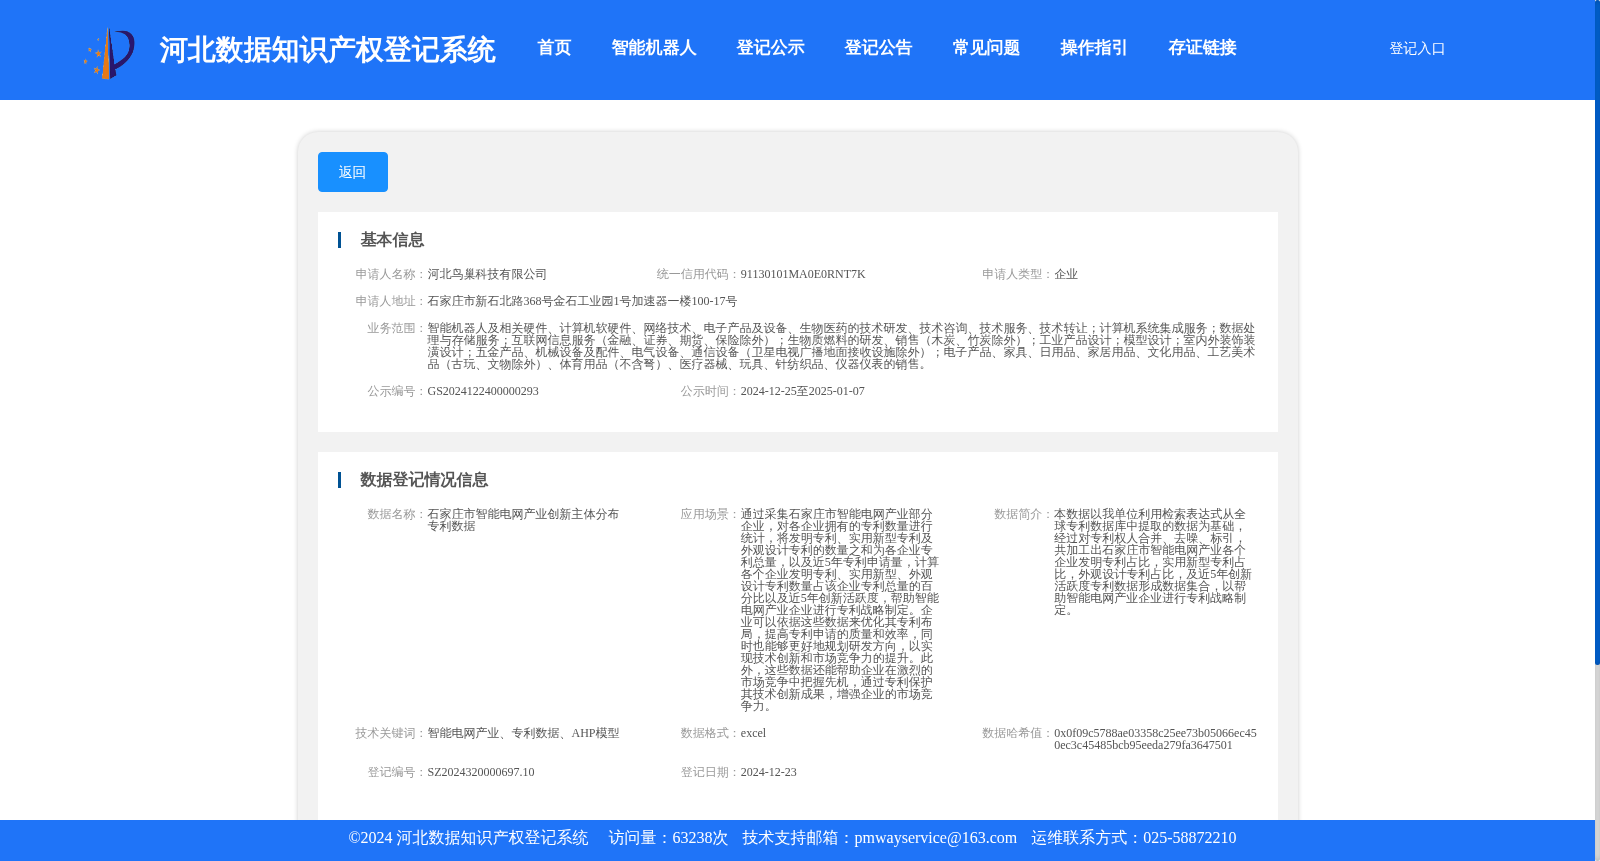The image size is (1600, 861).
Task: Select registration number SZ2024320000697.10
Action: (x=481, y=772)
